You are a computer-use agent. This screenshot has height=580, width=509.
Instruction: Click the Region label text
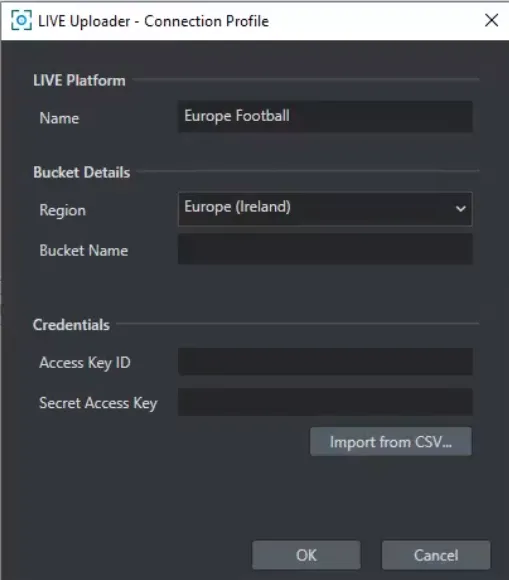coord(63,210)
